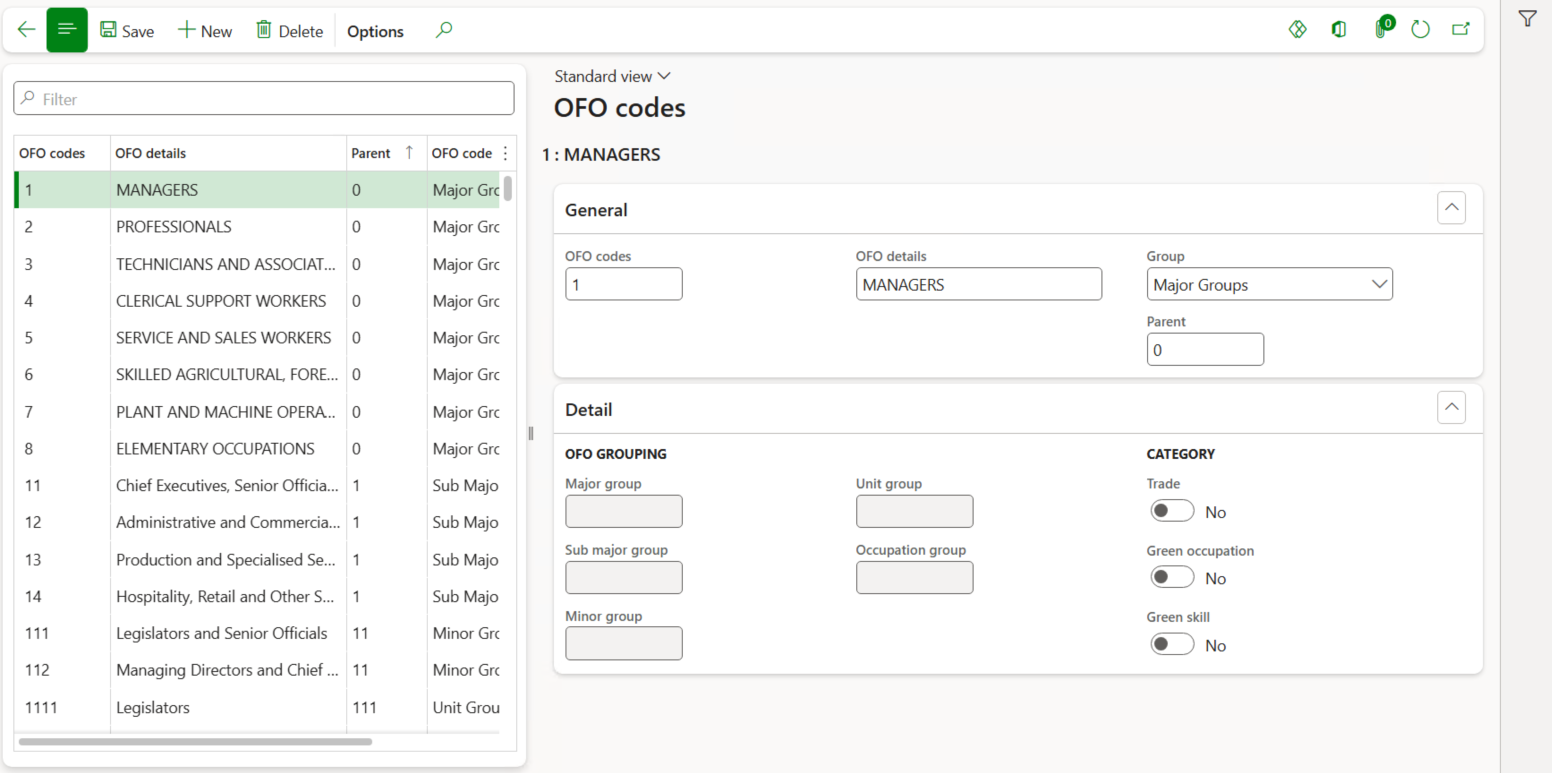Viewport: 1552px width, 773px height.
Task: Click the OFO details input field
Action: click(979, 284)
